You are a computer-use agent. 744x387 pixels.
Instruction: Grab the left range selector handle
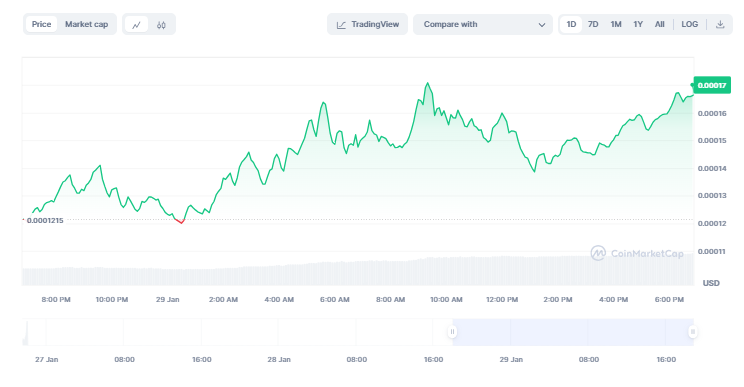point(452,332)
